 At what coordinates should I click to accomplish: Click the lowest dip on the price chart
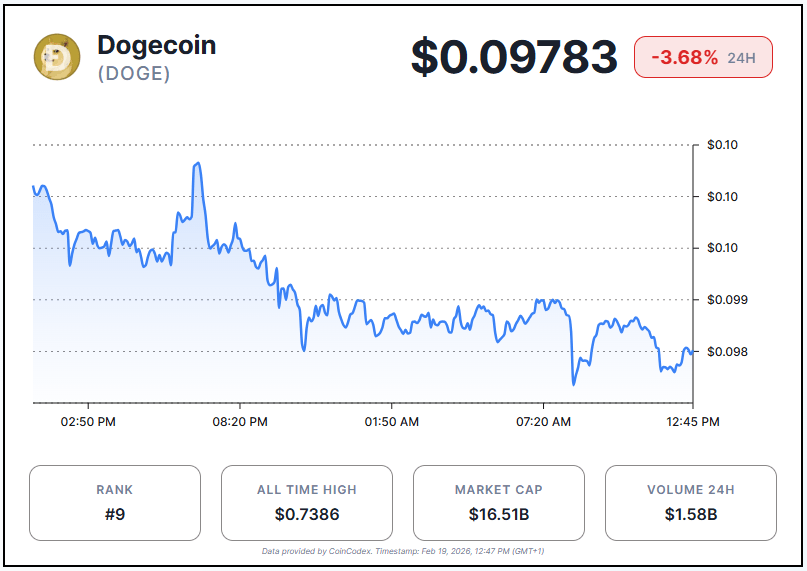click(574, 383)
